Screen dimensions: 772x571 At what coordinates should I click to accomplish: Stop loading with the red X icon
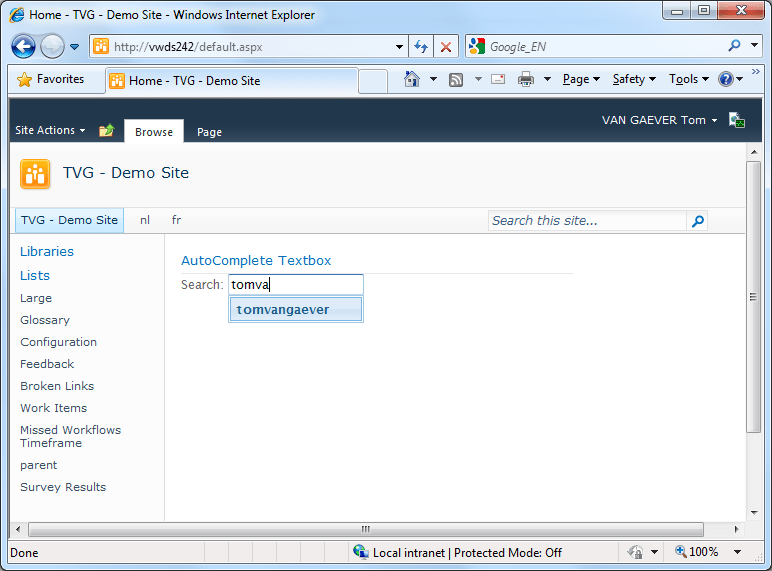pos(446,47)
